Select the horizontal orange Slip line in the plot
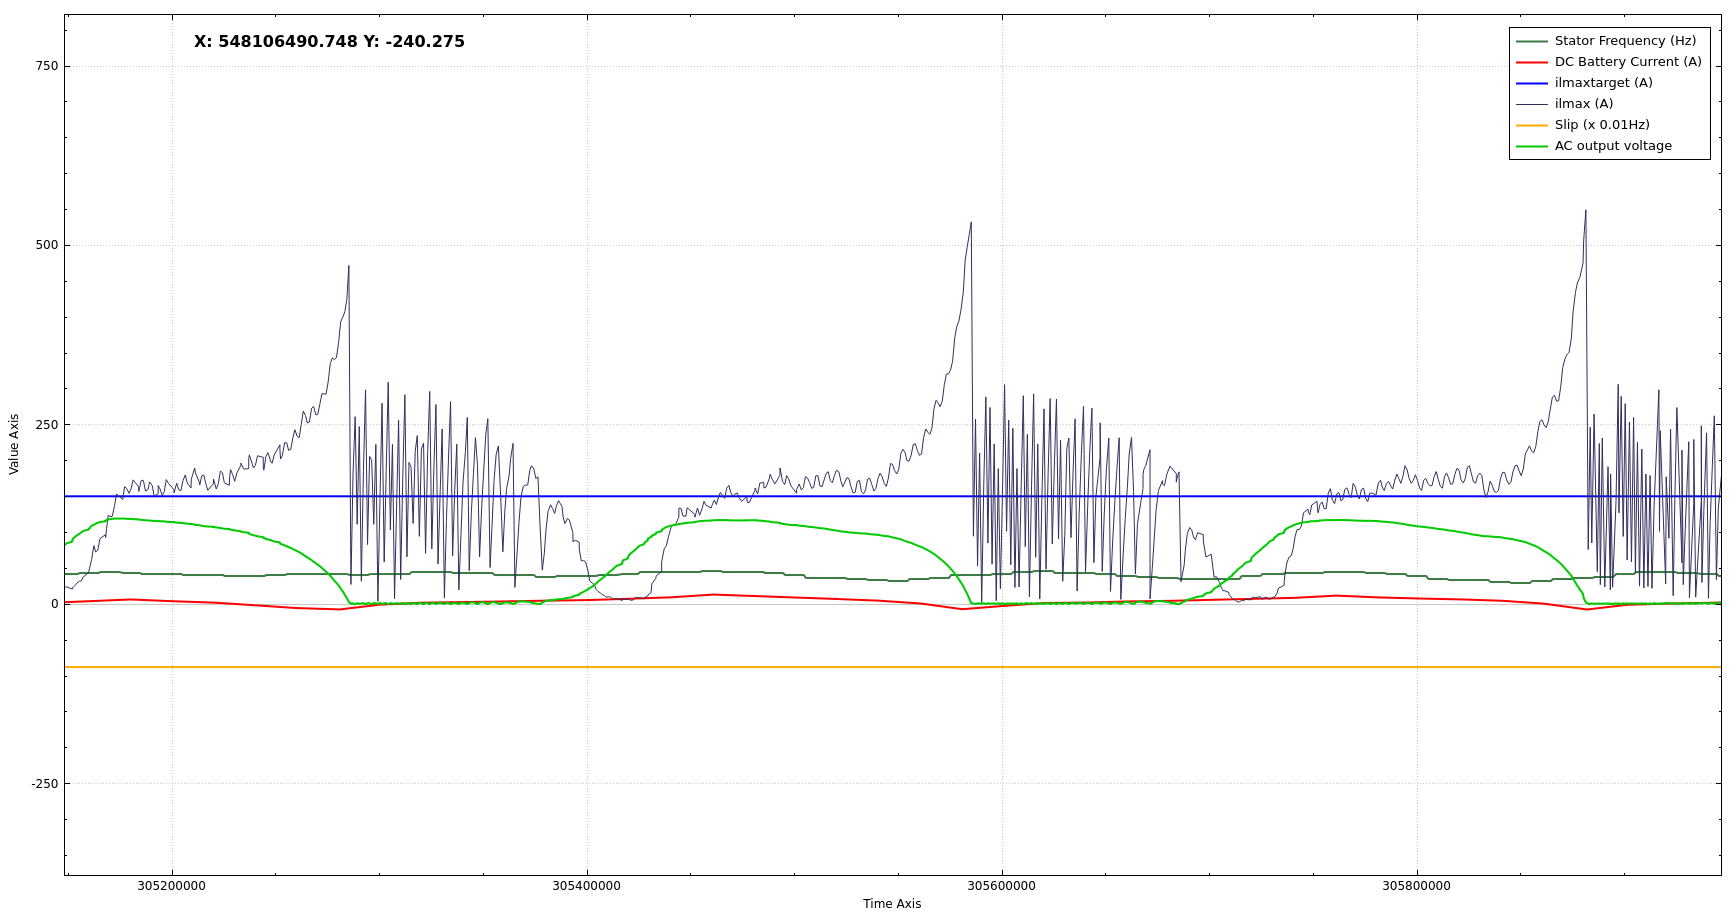The image size is (1736, 918). pyautogui.click(x=893, y=667)
